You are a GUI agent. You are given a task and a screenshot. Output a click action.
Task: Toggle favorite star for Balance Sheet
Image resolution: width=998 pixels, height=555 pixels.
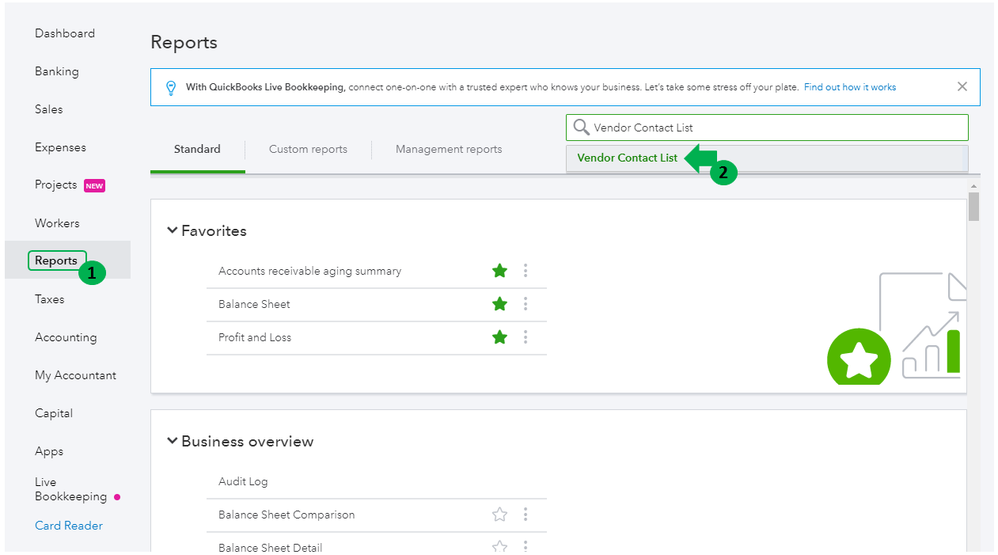click(500, 304)
